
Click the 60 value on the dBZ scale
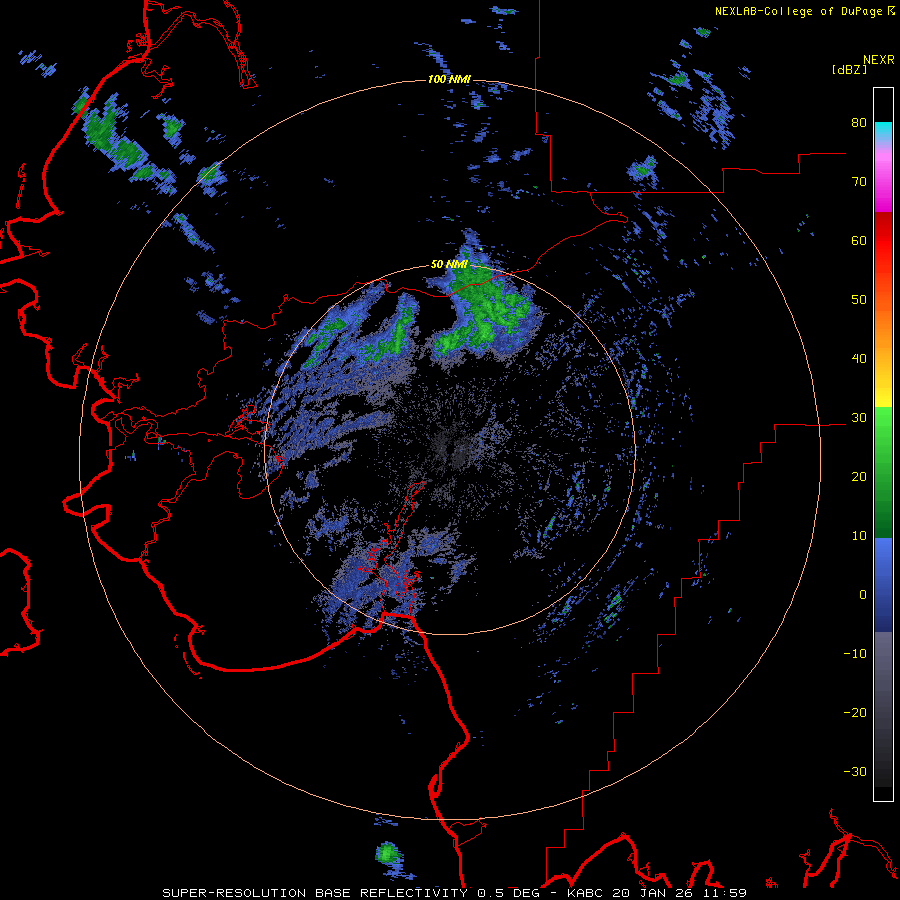coord(859,240)
